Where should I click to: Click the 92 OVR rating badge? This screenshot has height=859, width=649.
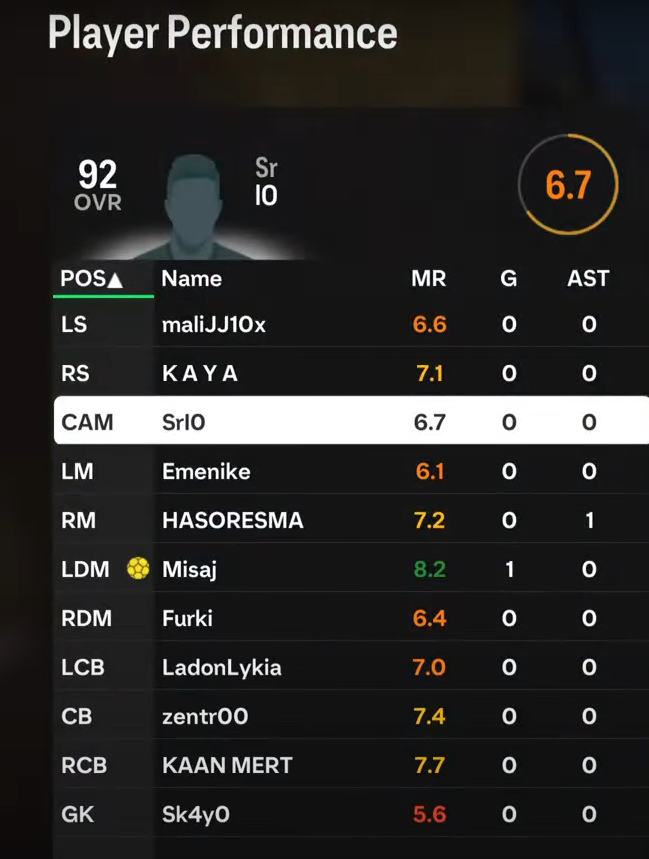(x=98, y=185)
